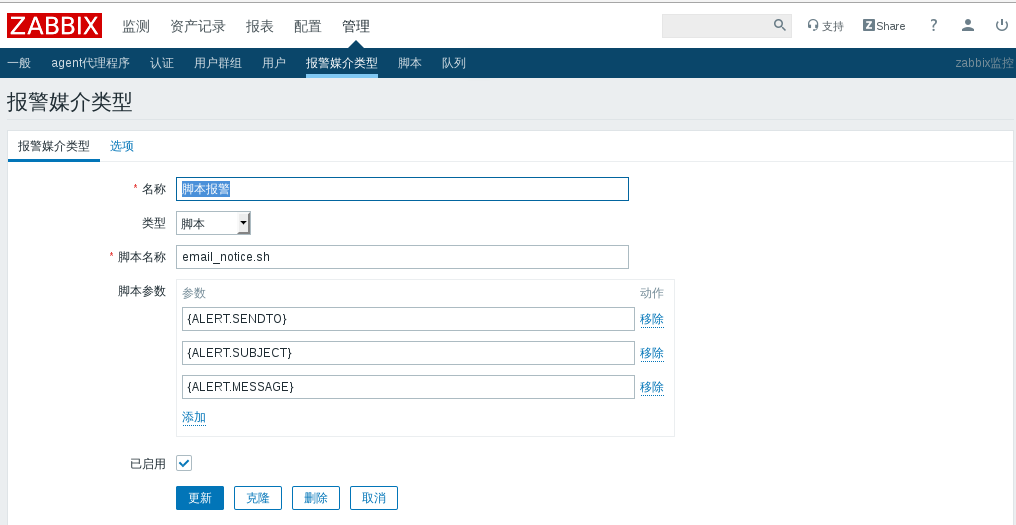This screenshot has width=1016, height=525.
Task: Click the zabbix监控 server name text
Action: click(984, 63)
